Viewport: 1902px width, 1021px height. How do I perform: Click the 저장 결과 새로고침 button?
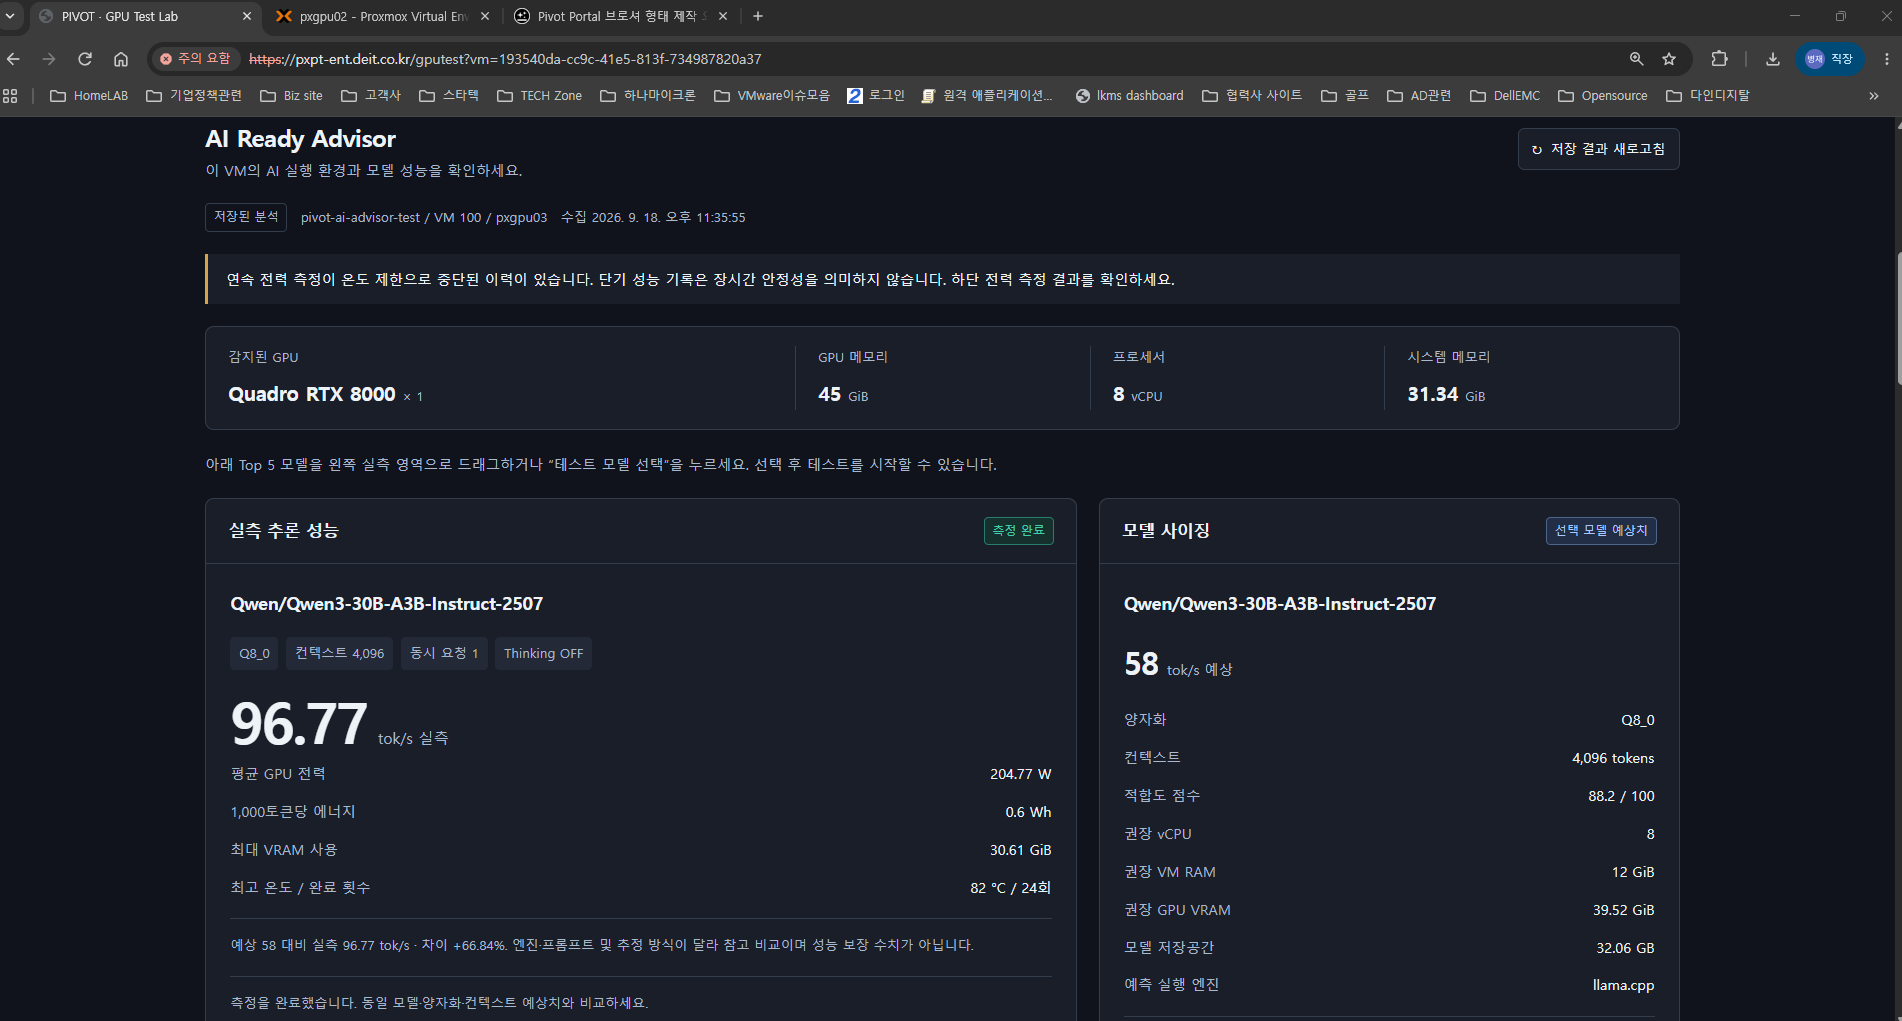(1598, 149)
